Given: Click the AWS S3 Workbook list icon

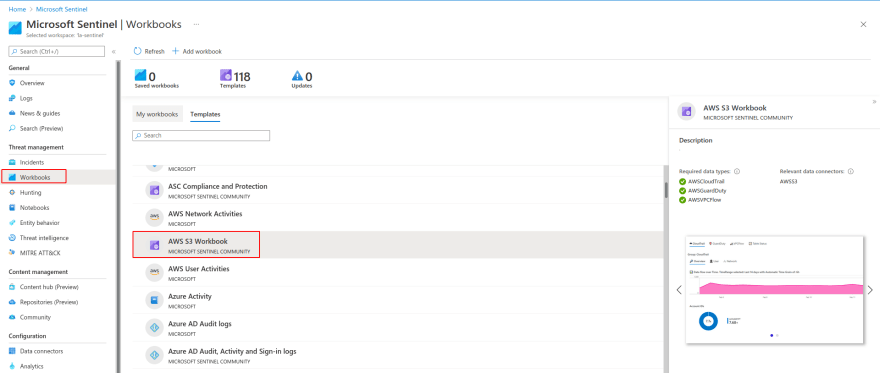Looking at the screenshot, I should 154,245.
